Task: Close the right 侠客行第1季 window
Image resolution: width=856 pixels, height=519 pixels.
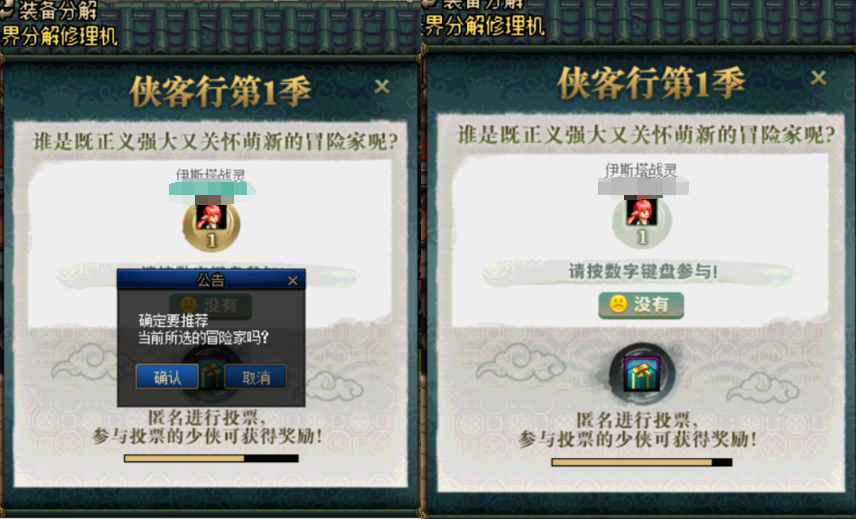Action: tap(818, 78)
